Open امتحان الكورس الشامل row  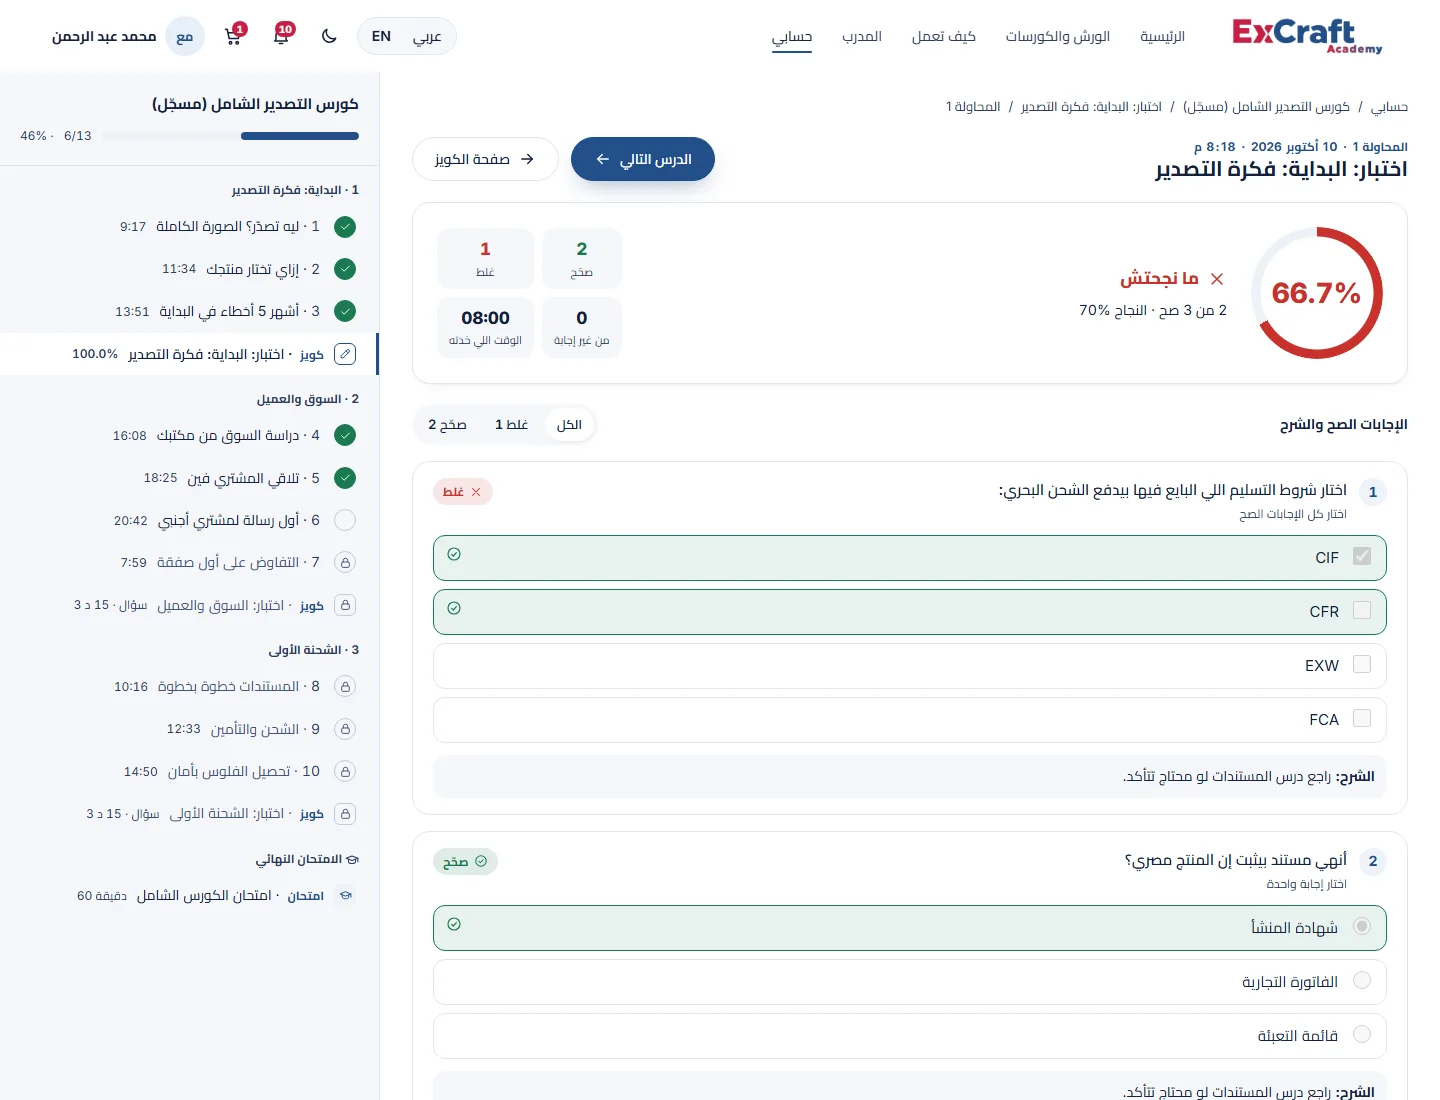pyautogui.click(x=190, y=896)
